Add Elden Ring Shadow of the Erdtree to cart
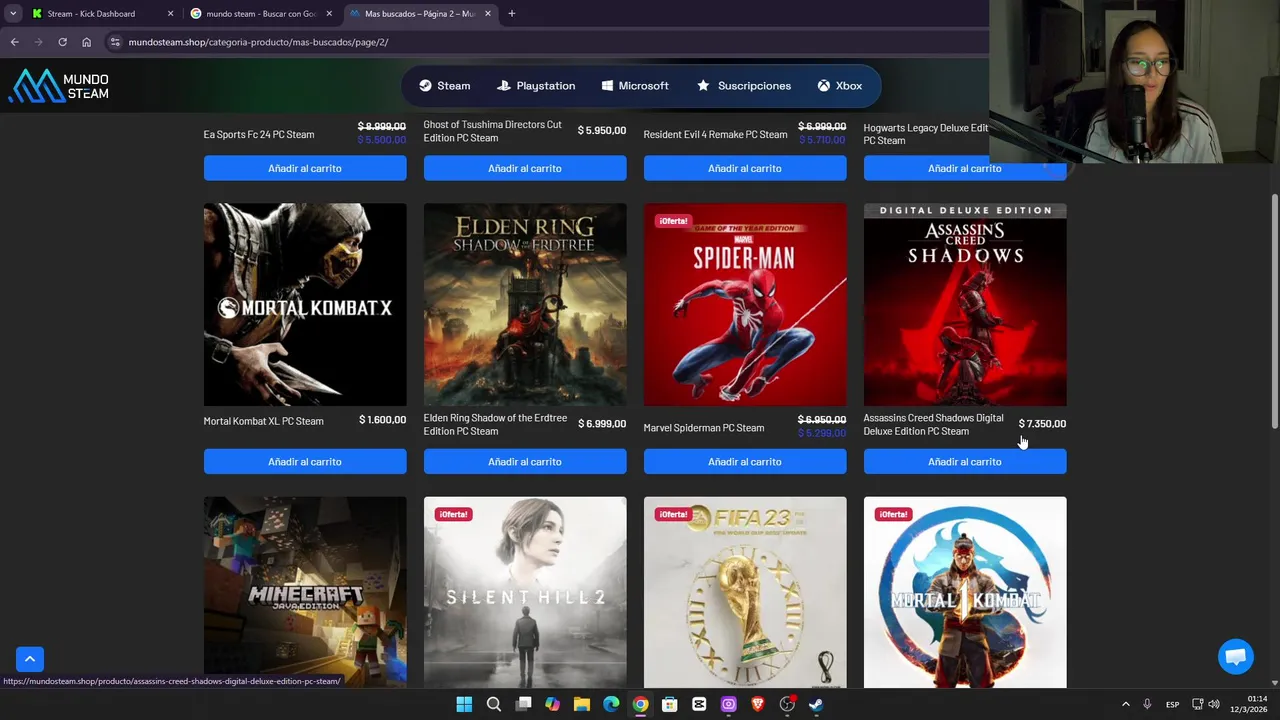This screenshot has width=1280, height=720. tap(525, 462)
